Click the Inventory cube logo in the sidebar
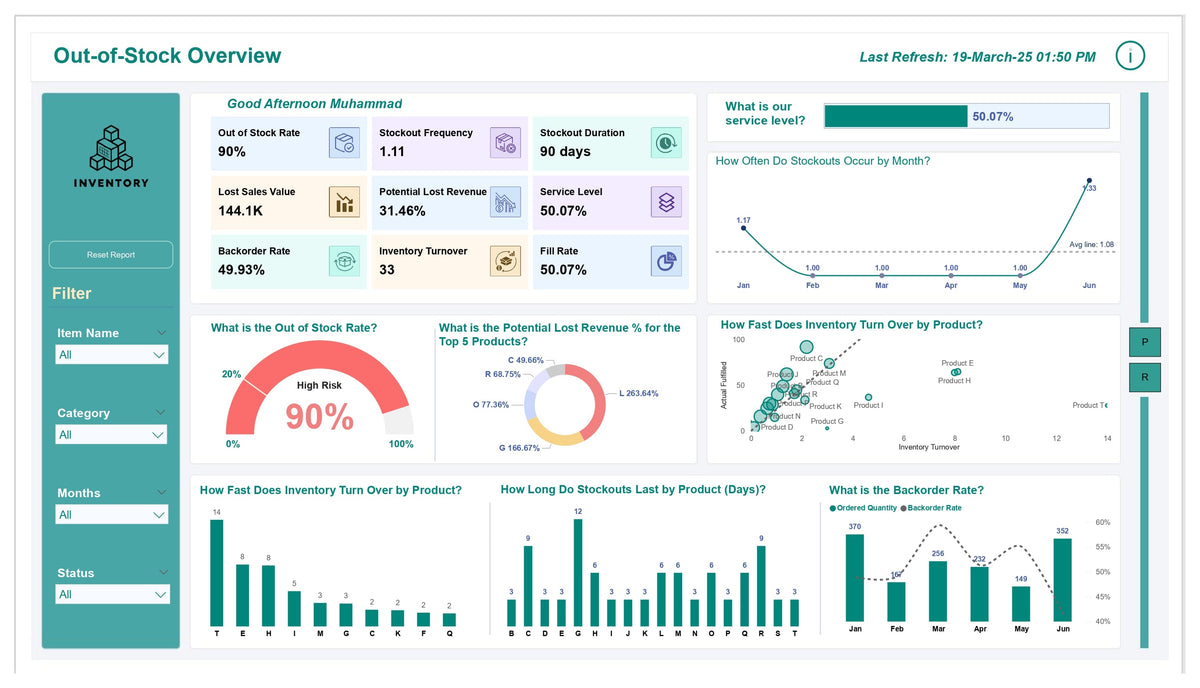The image size is (1200, 688). 110,148
